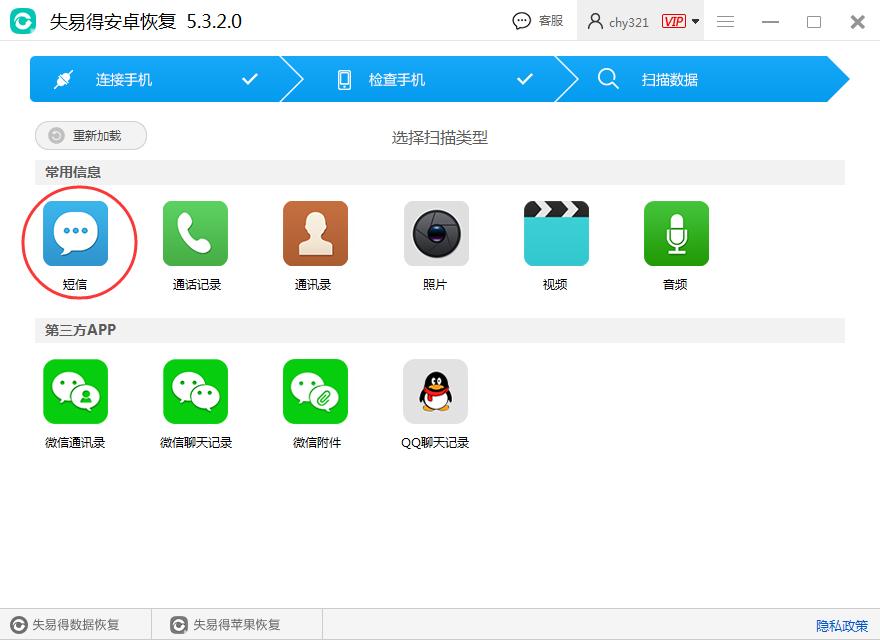The height and width of the screenshot is (640, 880).
Task: Select the QQ聊天记录 penguin icon
Action: 435,390
